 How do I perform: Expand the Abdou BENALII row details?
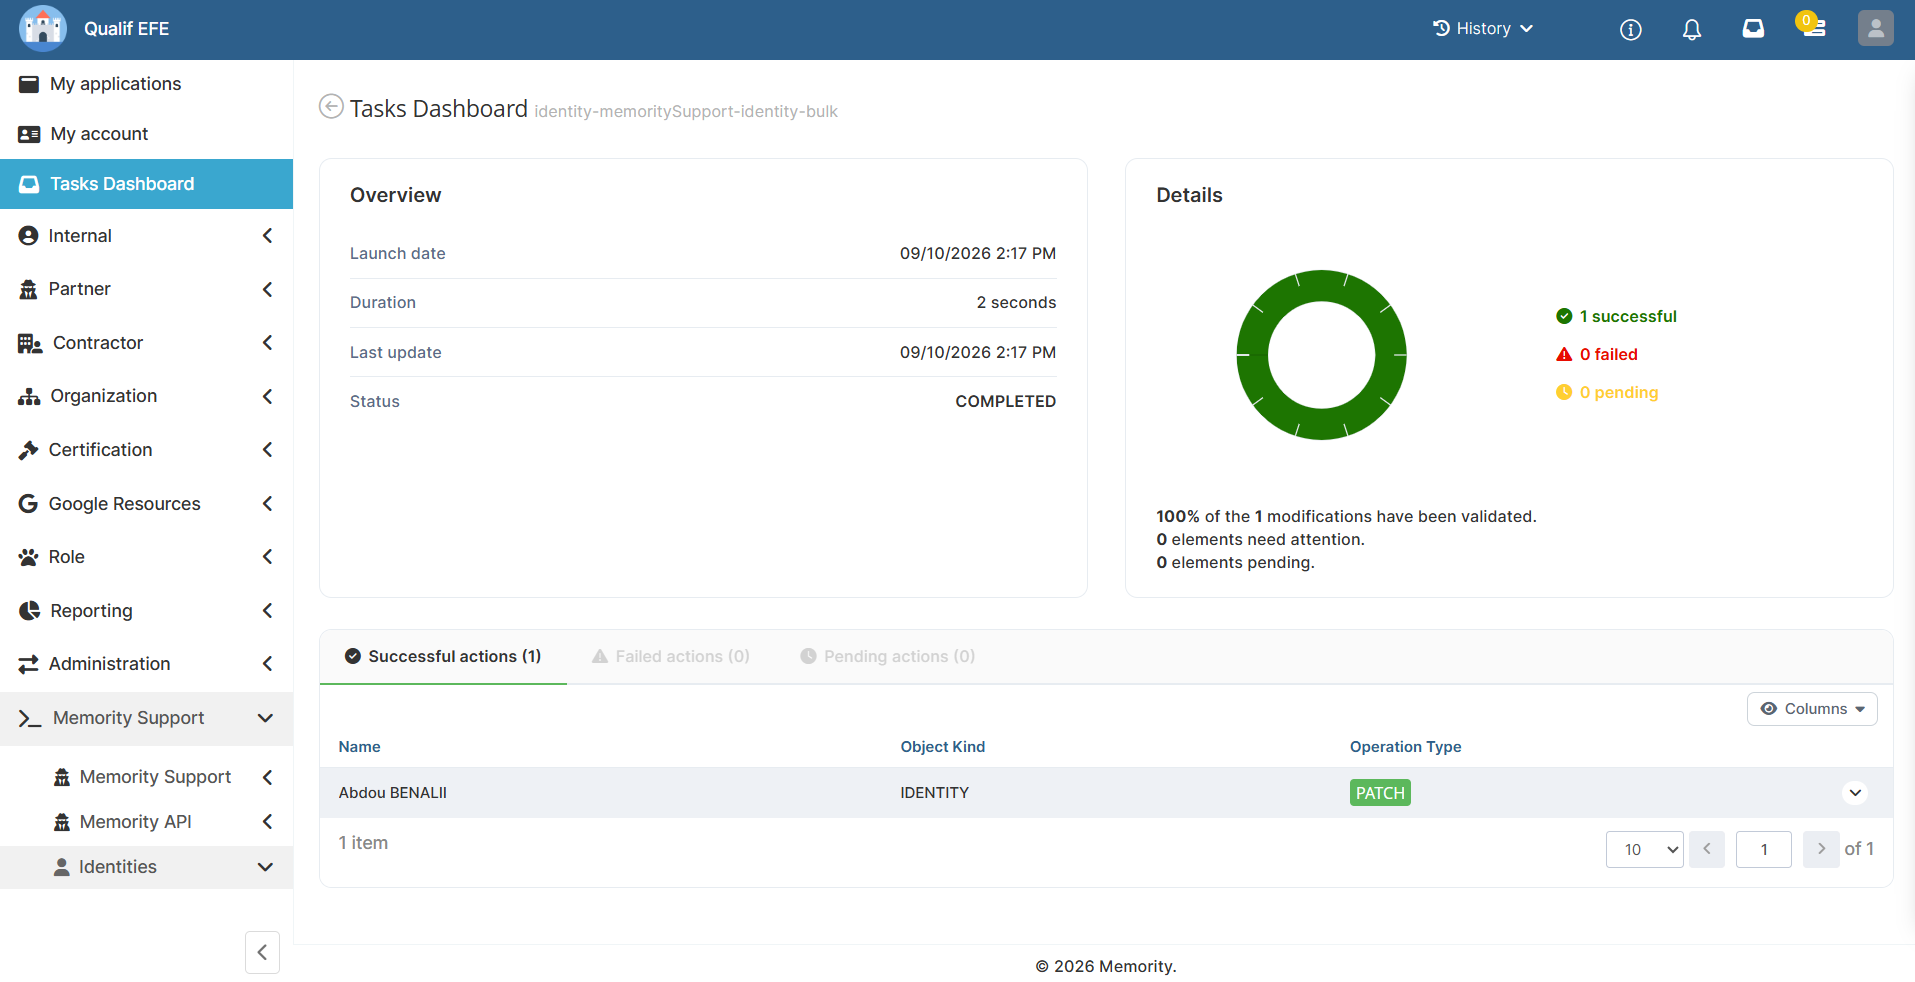1855,793
